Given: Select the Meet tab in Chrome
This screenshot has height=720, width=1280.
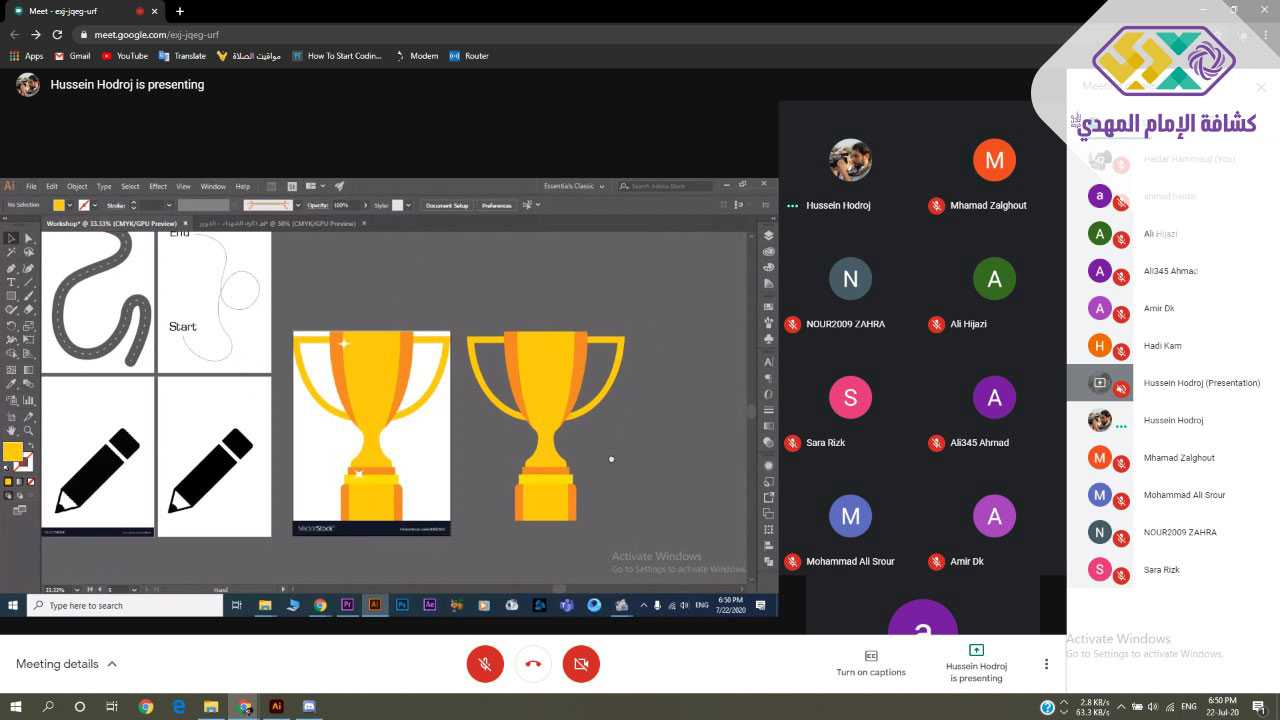Looking at the screenshot, I should (x=70, y=11).
